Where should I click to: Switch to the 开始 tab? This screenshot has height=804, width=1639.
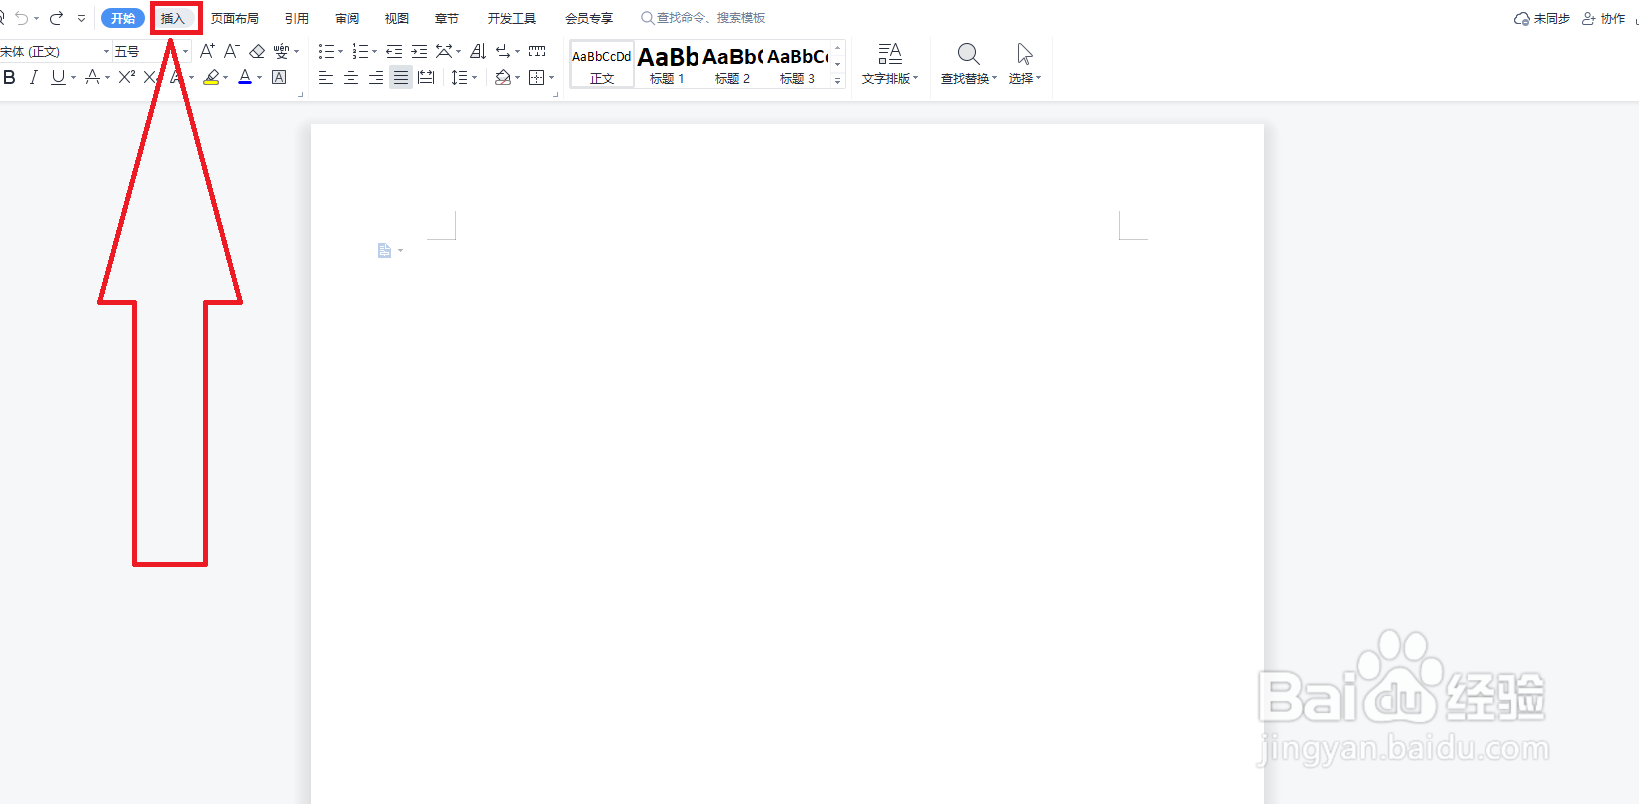(x=123, y=18)
